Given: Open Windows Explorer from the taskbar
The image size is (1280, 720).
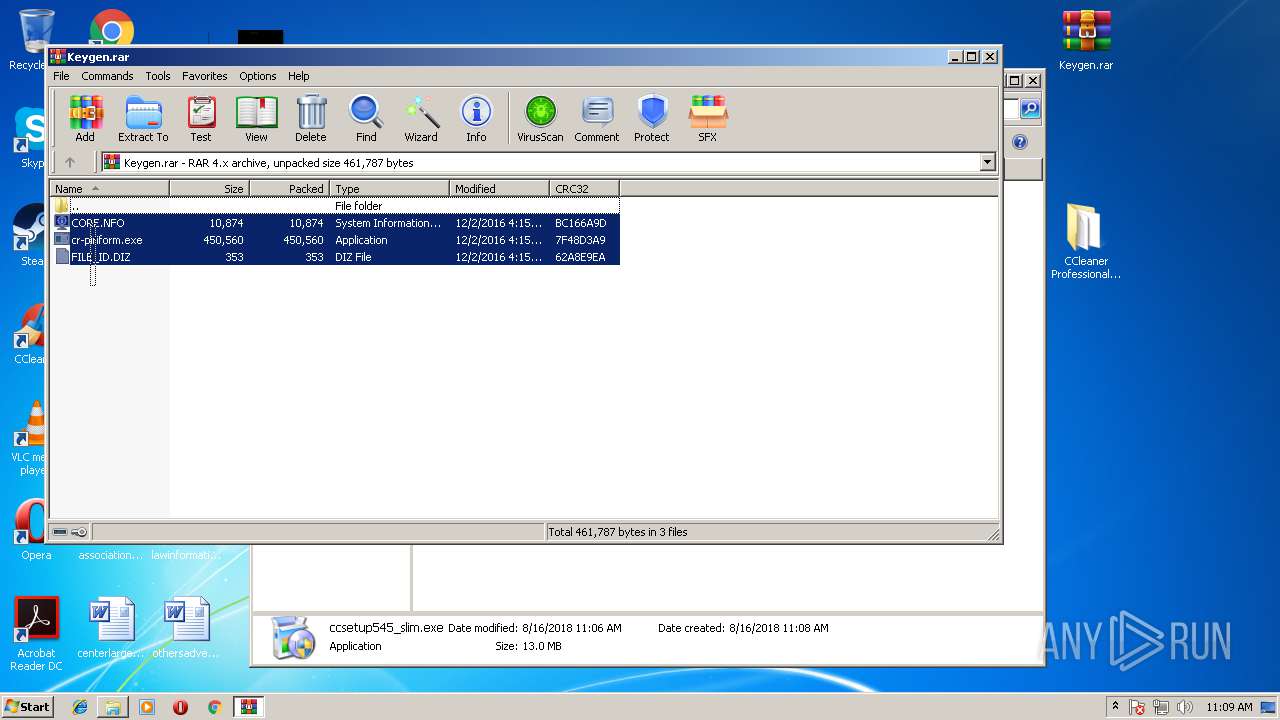Looking at the screenshot, I should pyautogui.click(x=113, y=707).
